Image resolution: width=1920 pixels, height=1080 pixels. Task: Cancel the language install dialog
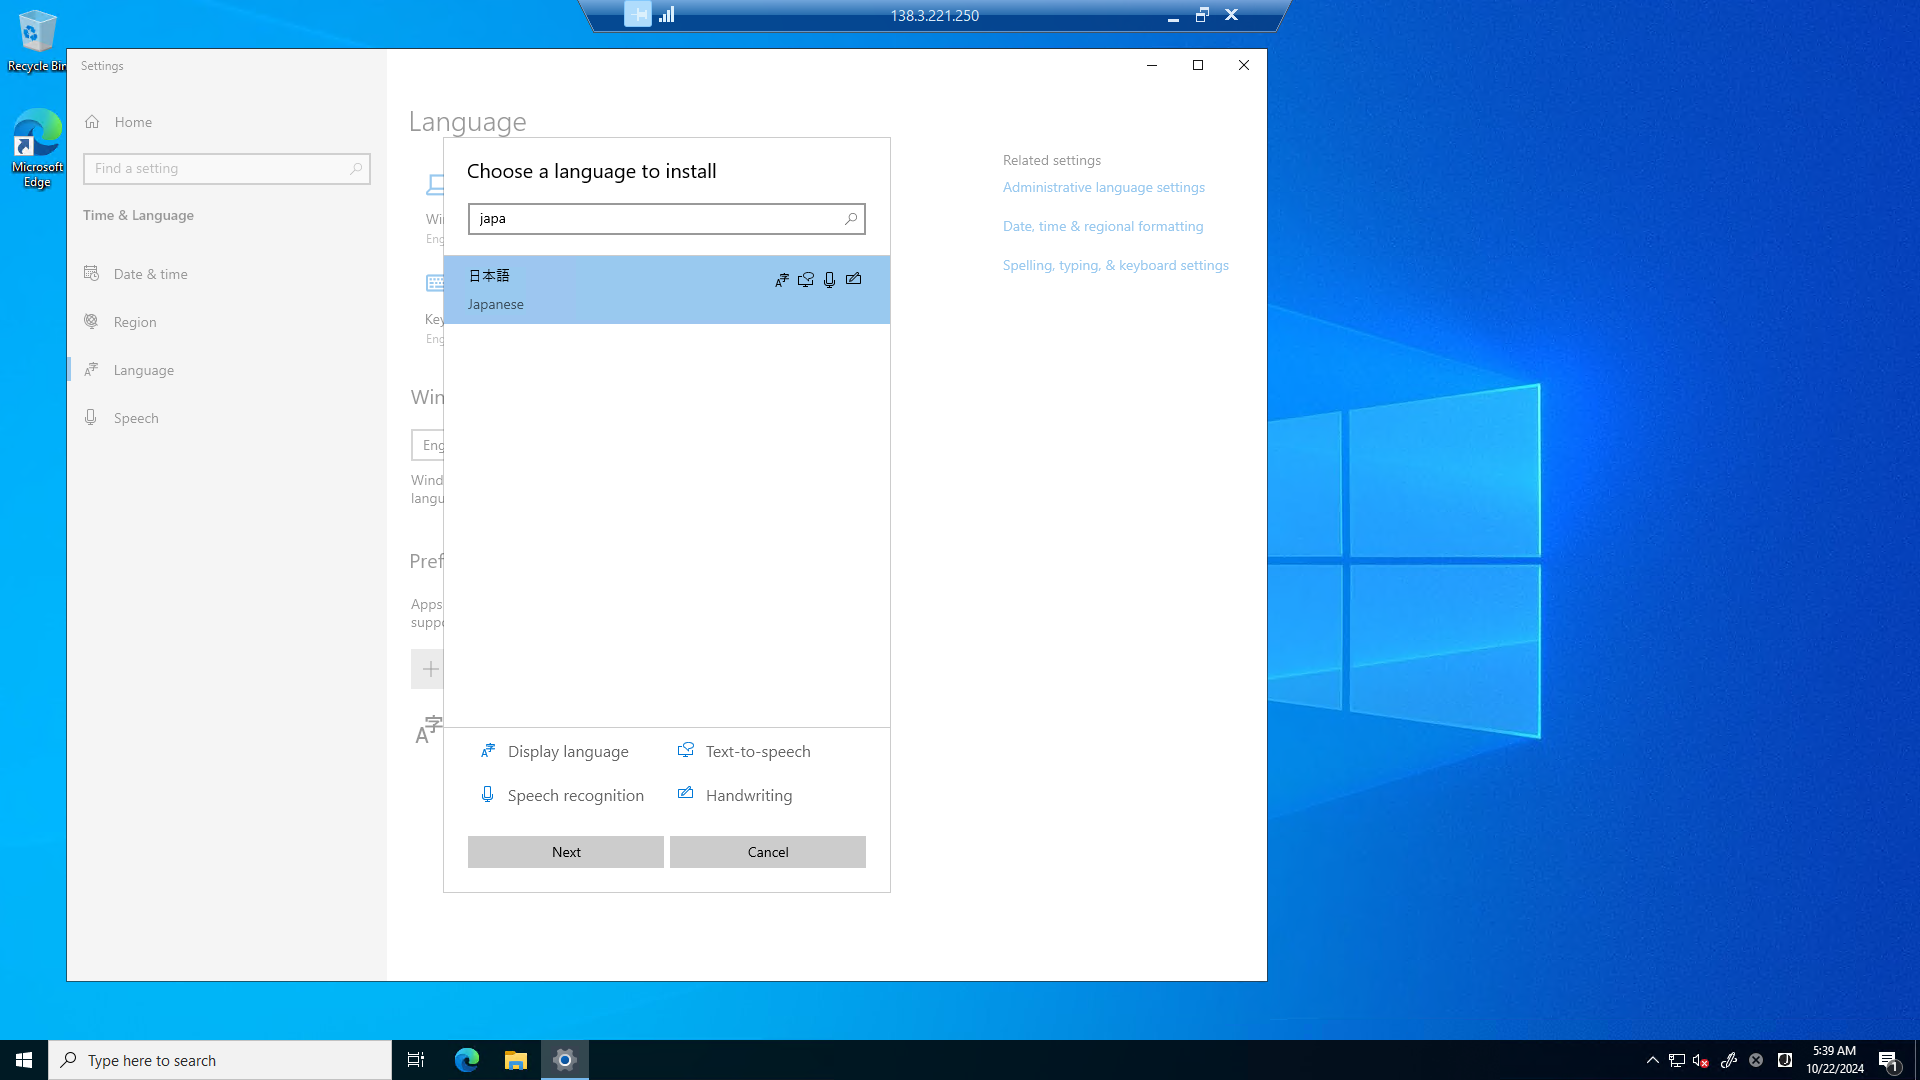click(767, 851)
